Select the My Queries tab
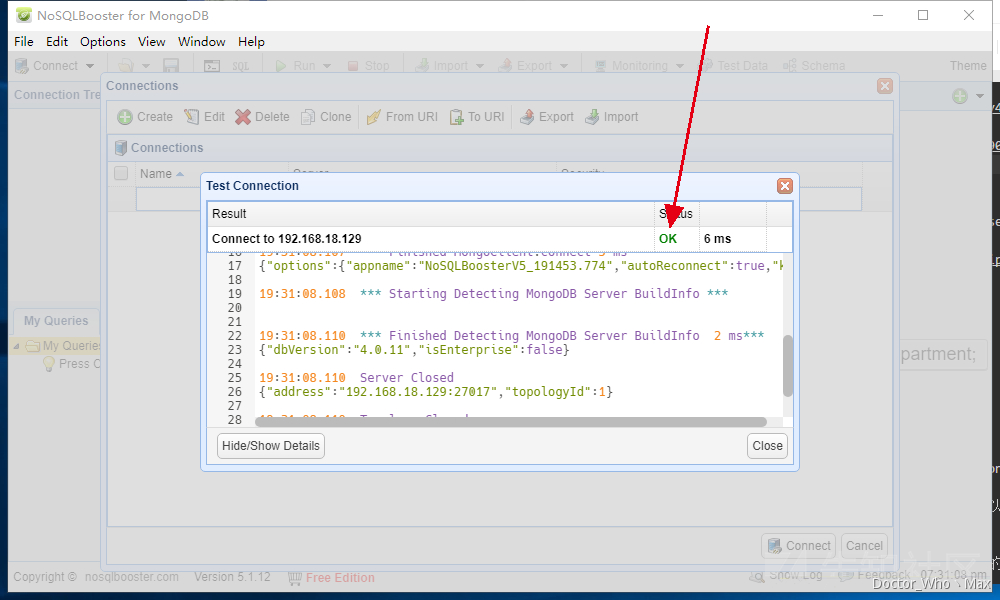1000x600 pixels. [56, 321]
